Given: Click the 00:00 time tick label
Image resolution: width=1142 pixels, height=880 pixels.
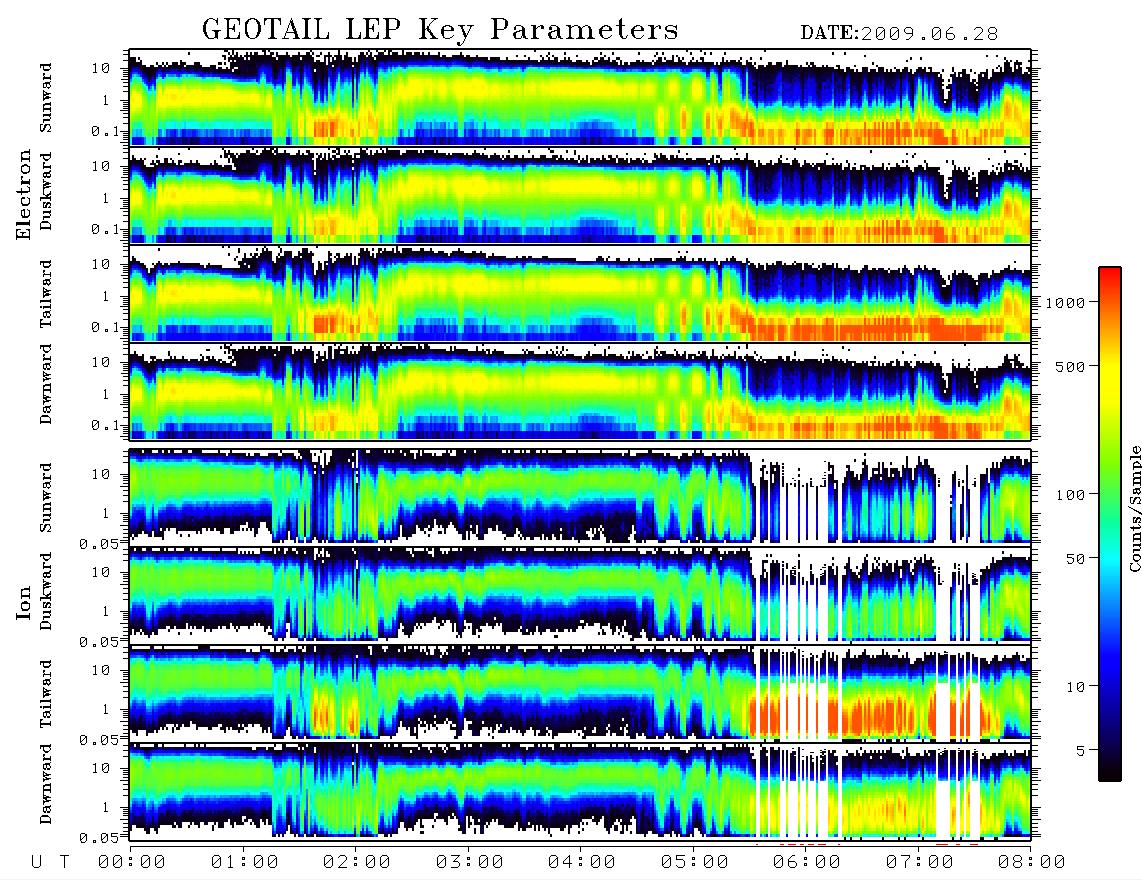Looking at the screenshot, I should point(132,863).
